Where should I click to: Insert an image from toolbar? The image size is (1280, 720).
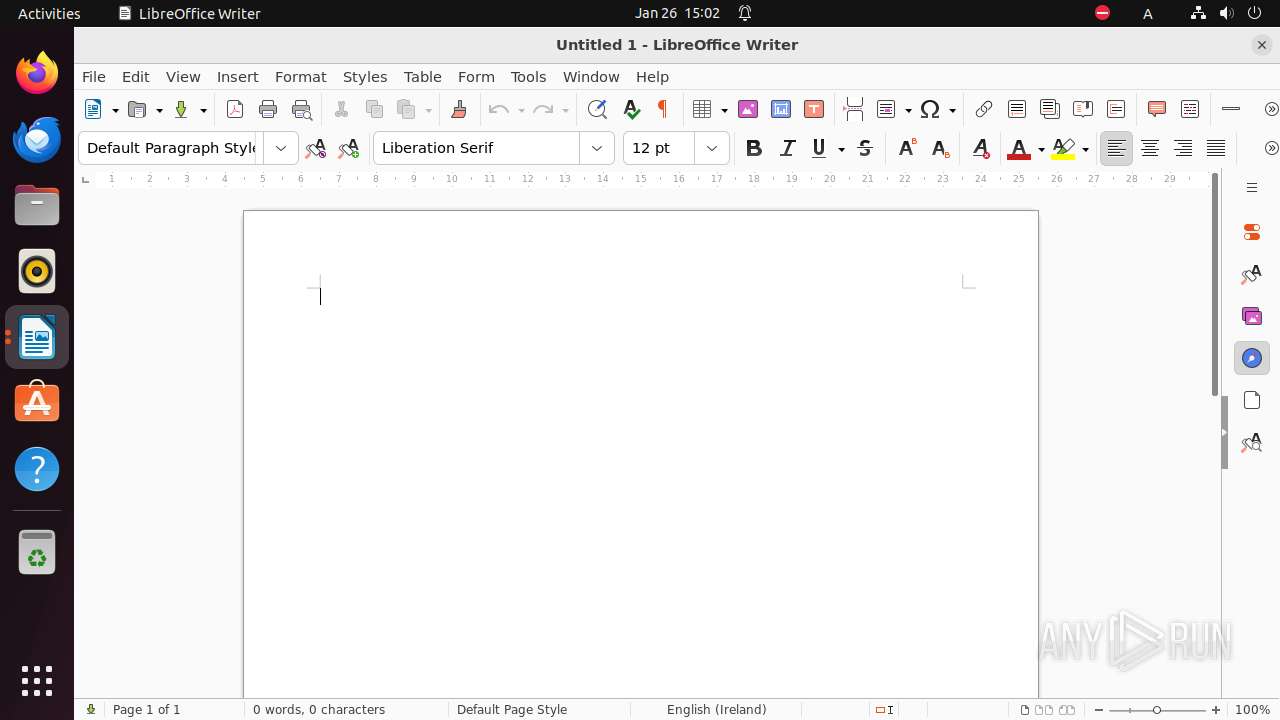(x=747, y=109)
